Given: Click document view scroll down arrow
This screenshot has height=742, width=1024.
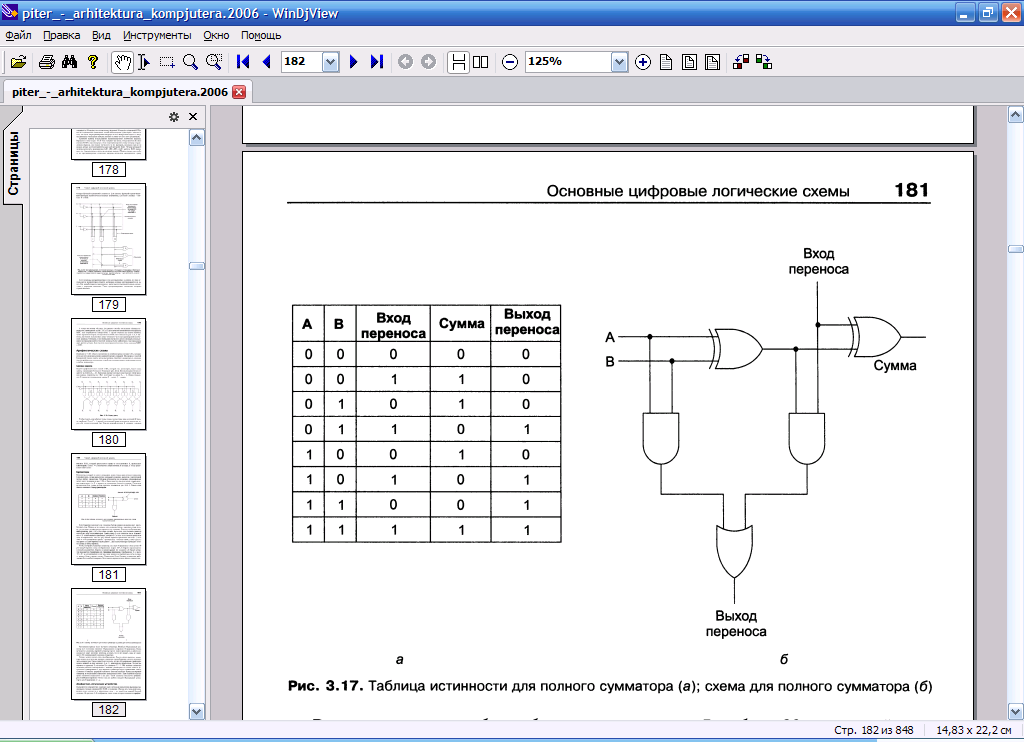Looking at the screenshot, I should click(1016, 711).
